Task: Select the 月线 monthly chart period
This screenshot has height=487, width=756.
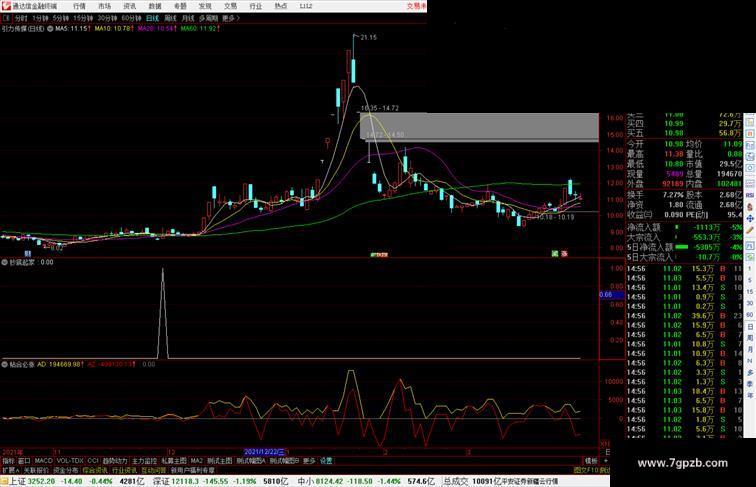Action: pos(188,18)
